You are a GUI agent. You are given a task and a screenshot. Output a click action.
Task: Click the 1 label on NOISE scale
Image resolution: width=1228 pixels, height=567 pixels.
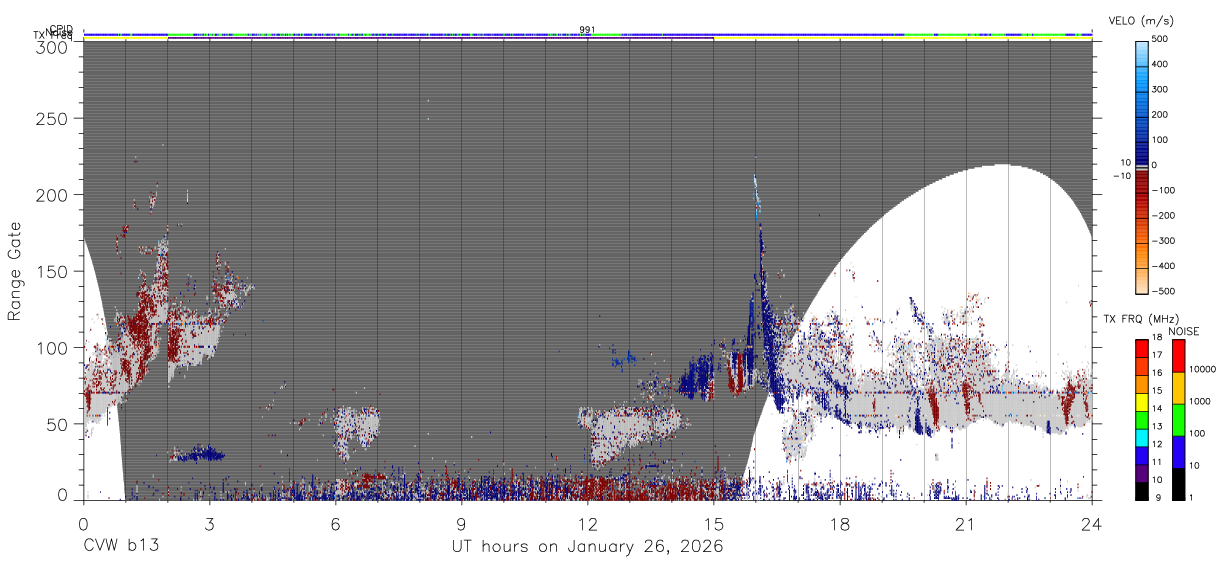[1193, 498]
